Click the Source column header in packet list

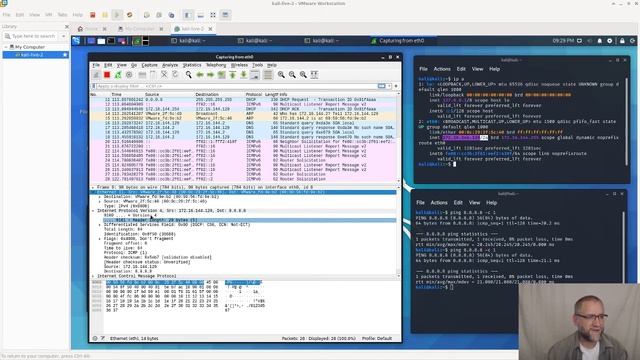click(x=152, y=94)
